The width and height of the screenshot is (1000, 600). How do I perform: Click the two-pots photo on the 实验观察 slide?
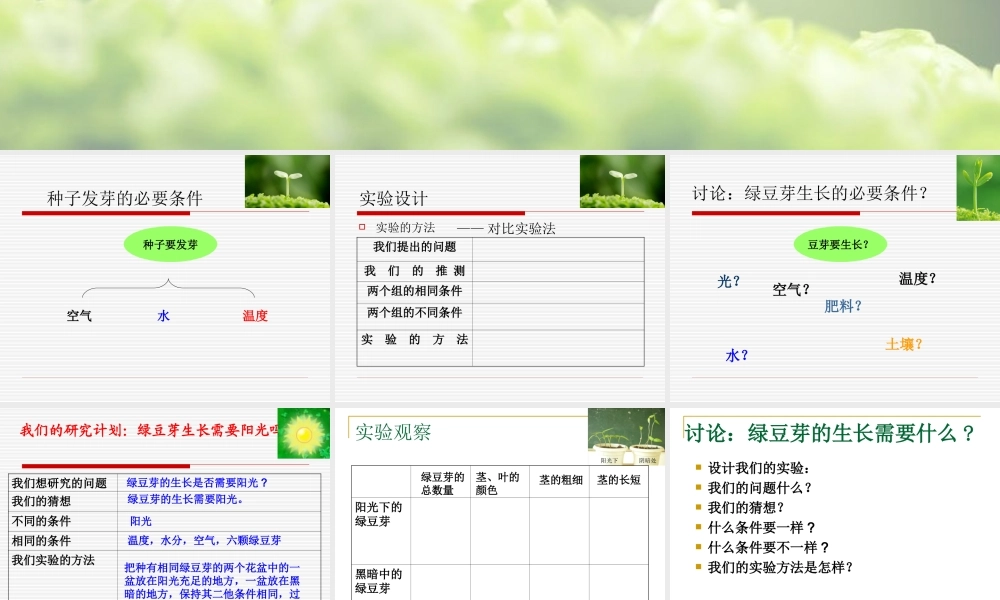[x=626, y=435]
